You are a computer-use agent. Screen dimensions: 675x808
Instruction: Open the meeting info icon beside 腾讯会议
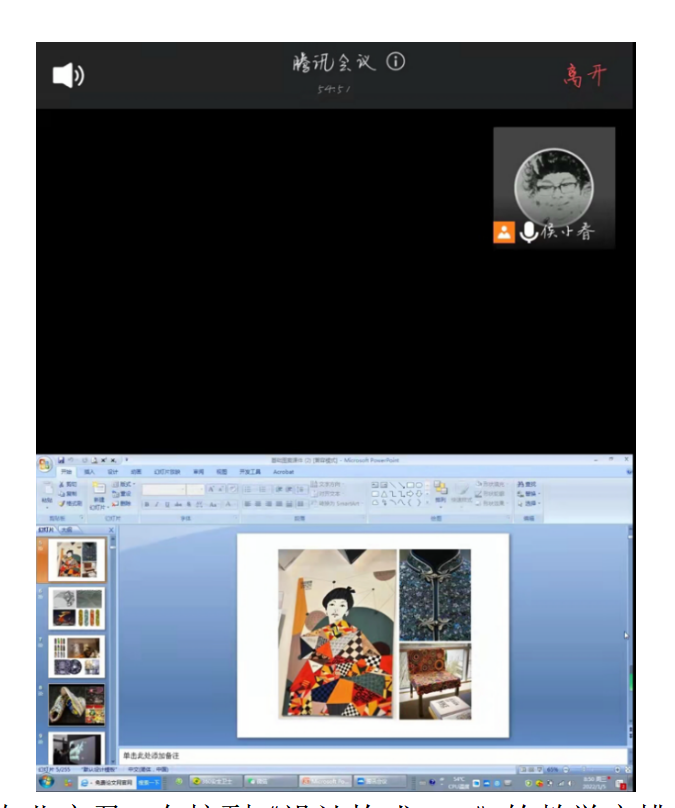(x=396, y=62)
